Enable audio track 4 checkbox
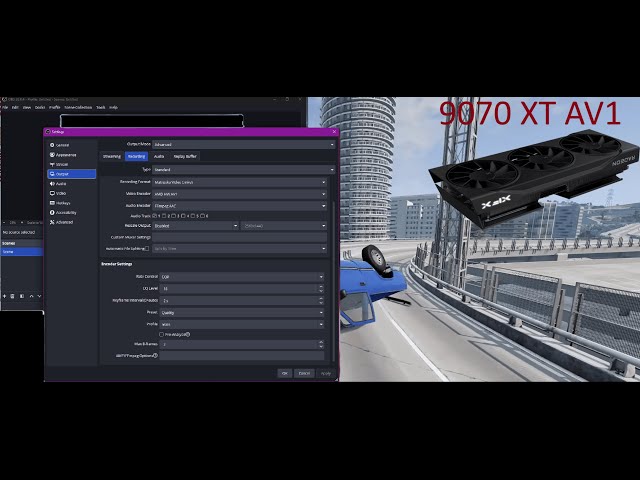640x480 pixels. (x=184, y=216)
